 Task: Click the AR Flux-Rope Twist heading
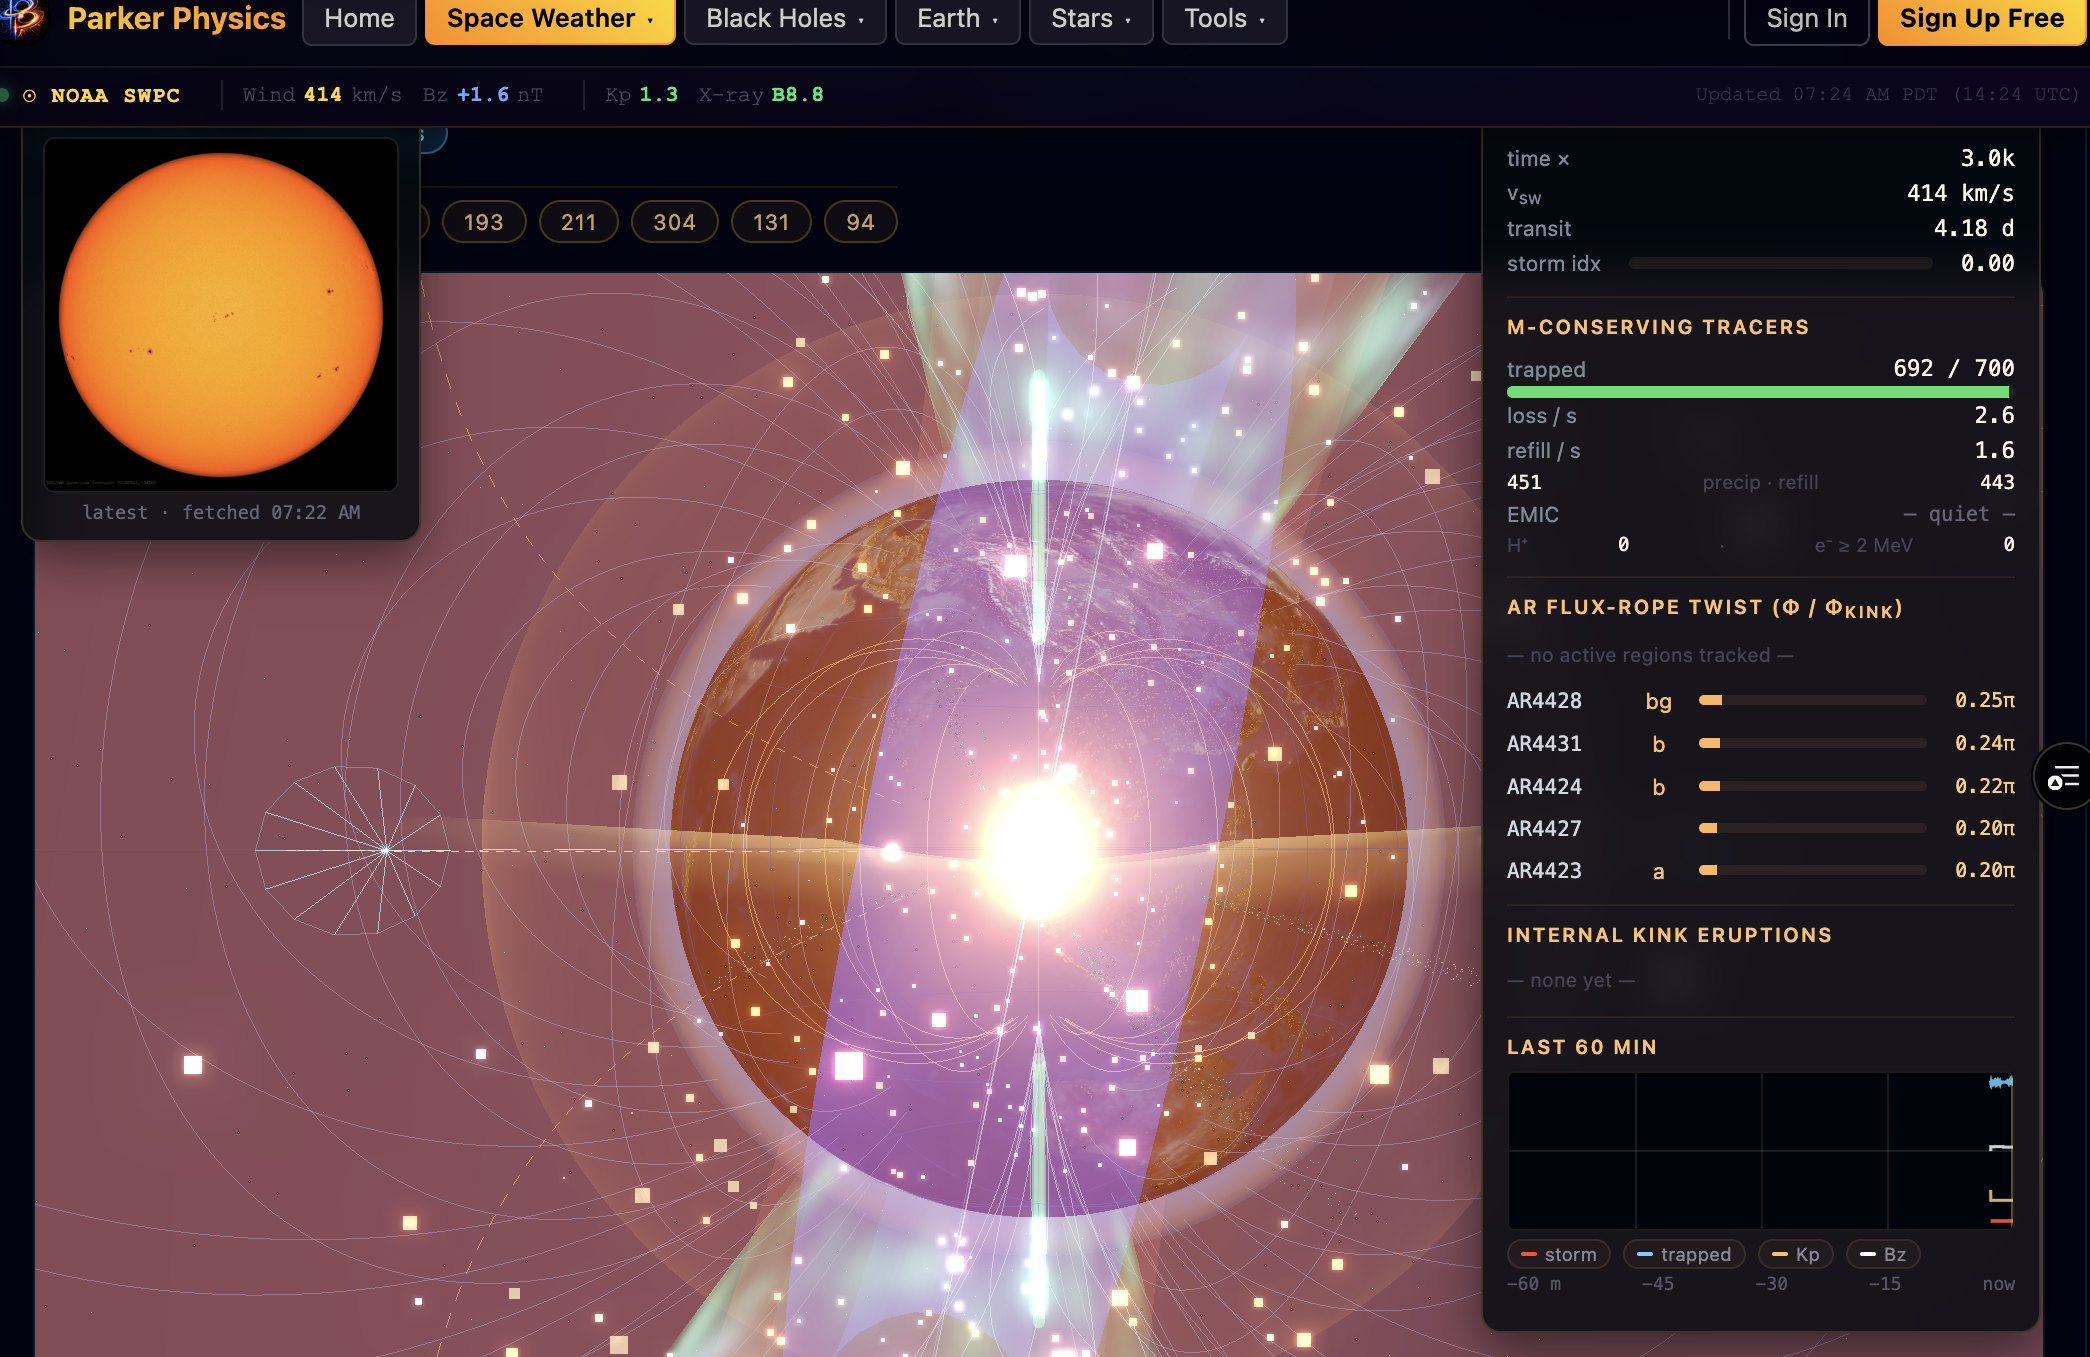[x=1705, y=608]
